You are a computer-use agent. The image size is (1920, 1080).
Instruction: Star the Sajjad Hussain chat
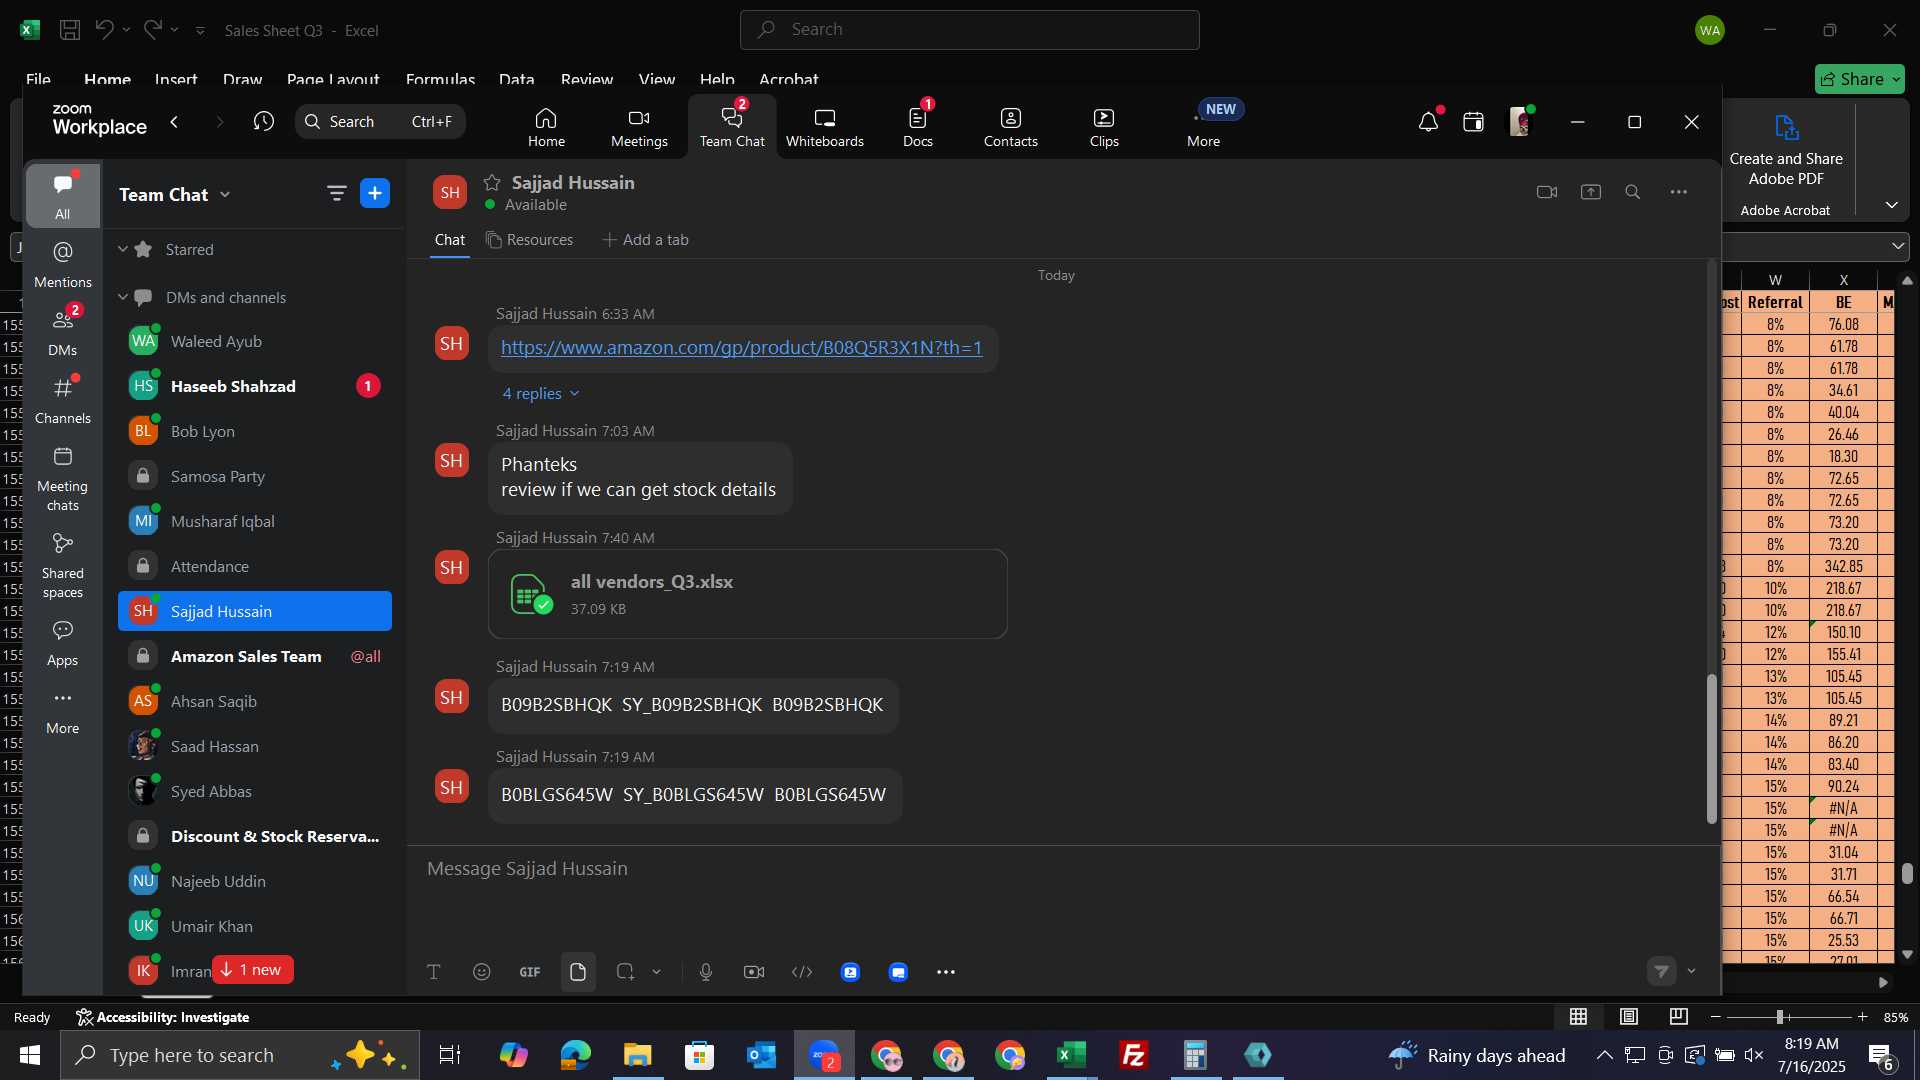pyautogui.click(x=492, y=182)
